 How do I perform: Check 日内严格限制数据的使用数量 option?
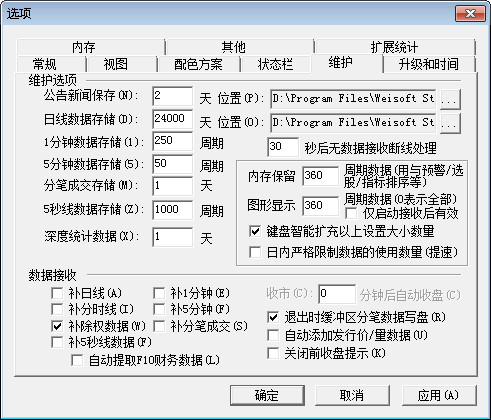[255, 252]
